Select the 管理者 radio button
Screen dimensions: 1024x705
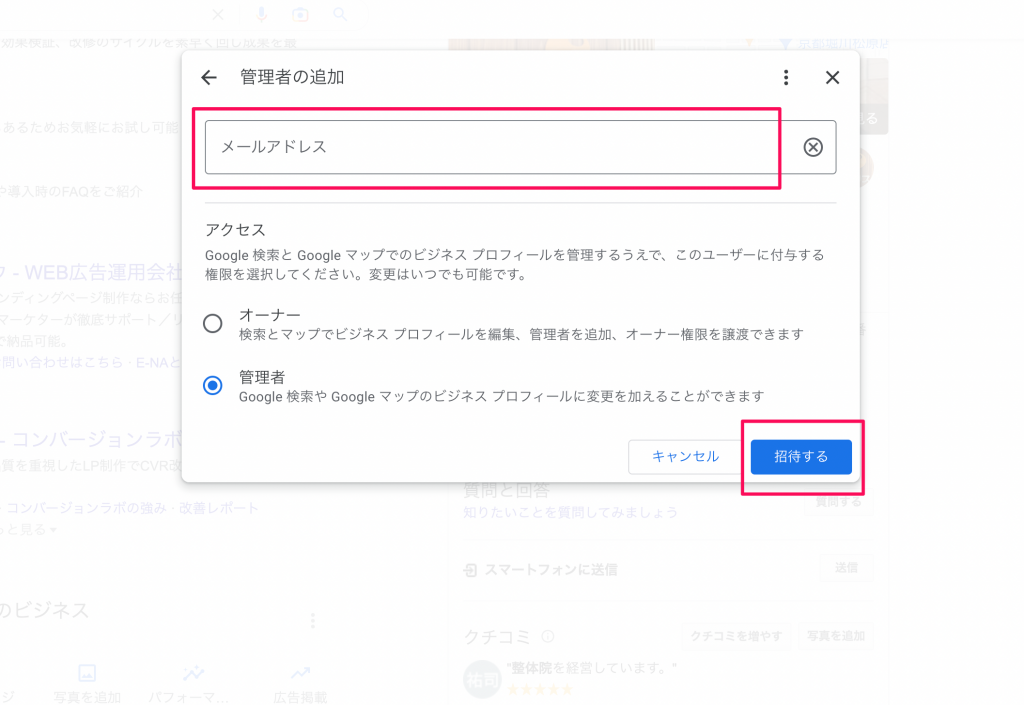[x=213, y=386]
